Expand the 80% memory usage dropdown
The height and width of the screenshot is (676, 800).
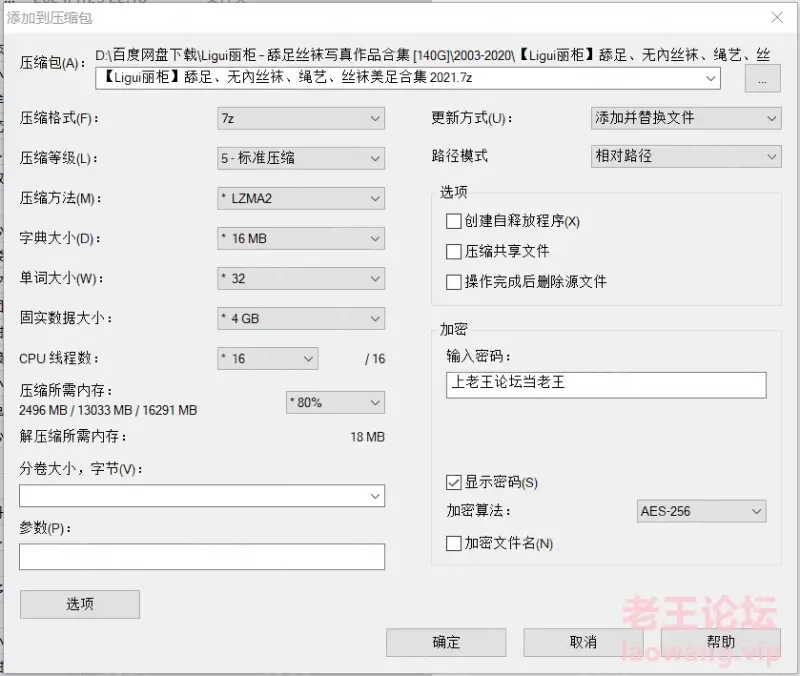(335, 403)
